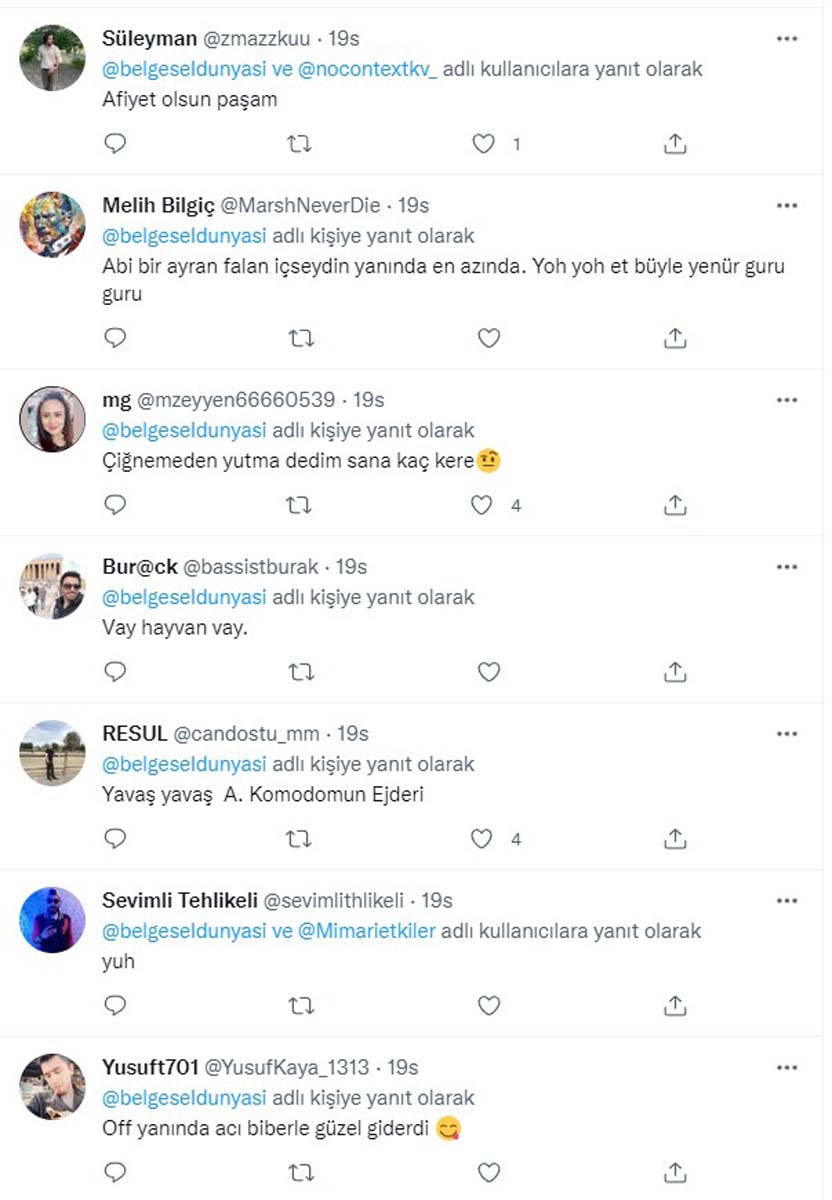Open the @Mimarietkiler mention link
The width and height of the screenshot is (832, 1200).
coord(368,931)
